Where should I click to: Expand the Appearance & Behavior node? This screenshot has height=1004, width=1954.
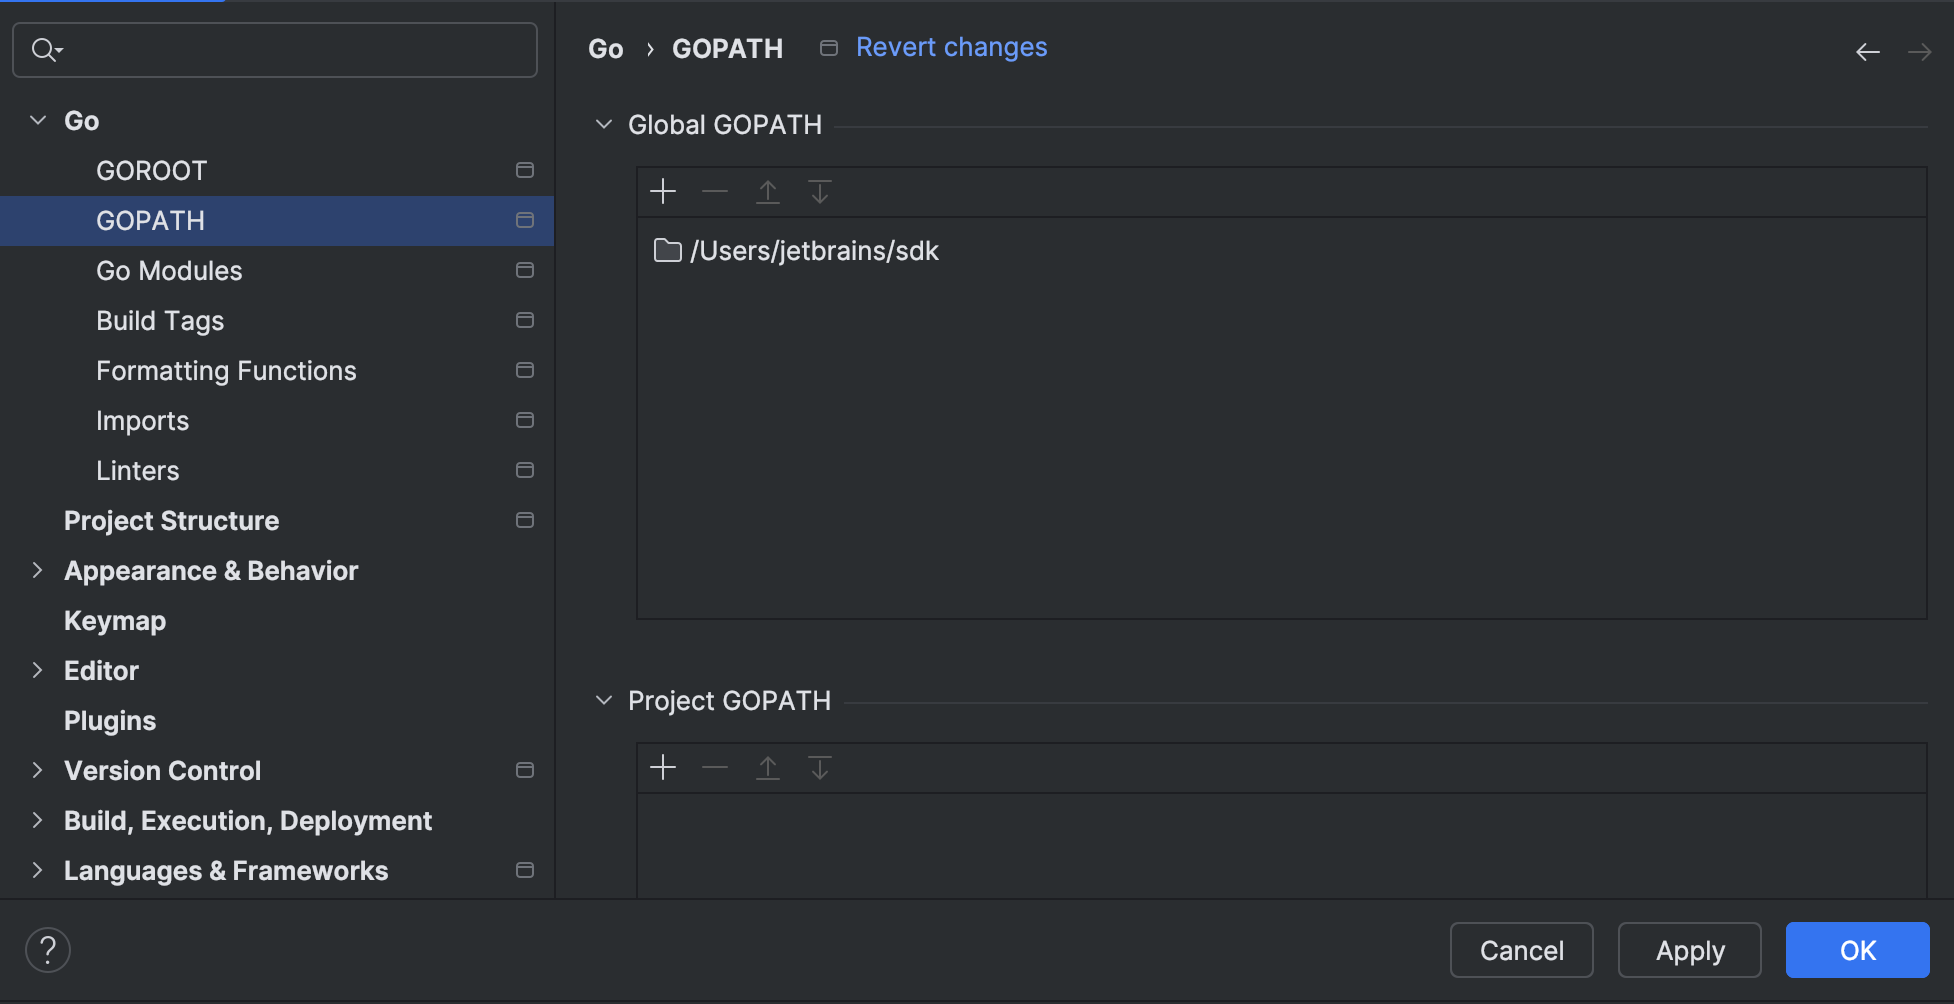pyautogui.click(x=37, y=570)
